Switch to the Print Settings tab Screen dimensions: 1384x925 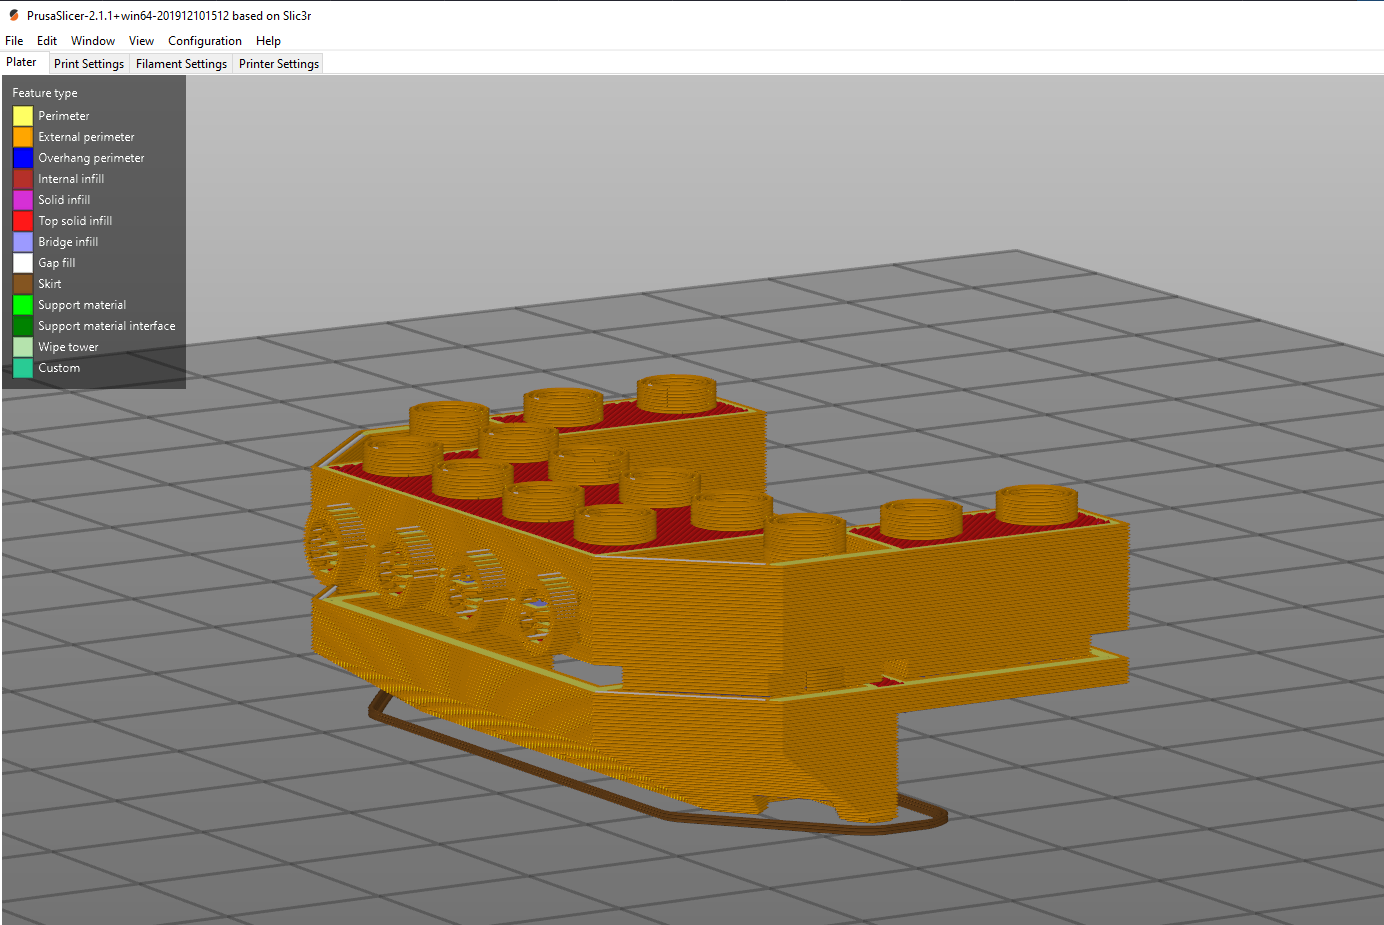pyautogui.click(x=88, y=63)
